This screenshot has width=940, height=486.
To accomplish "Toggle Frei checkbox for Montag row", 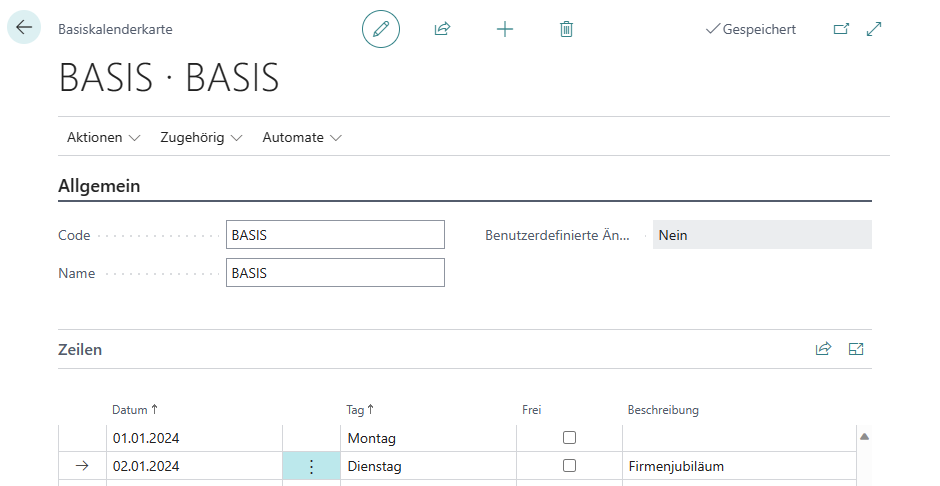I will click(570, 437).
